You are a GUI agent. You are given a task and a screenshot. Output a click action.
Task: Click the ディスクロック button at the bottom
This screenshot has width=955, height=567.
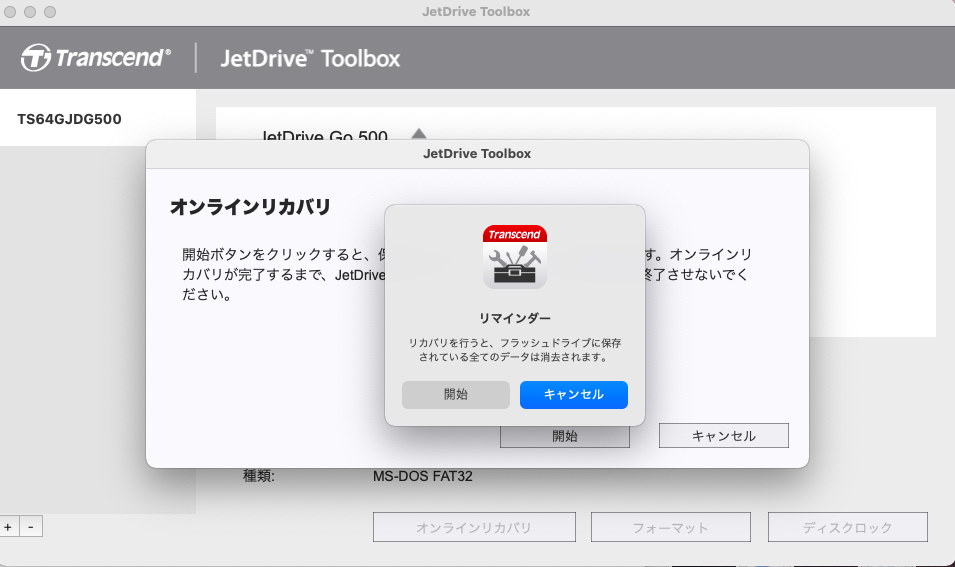pyautogui.click(x=848, y=527)
